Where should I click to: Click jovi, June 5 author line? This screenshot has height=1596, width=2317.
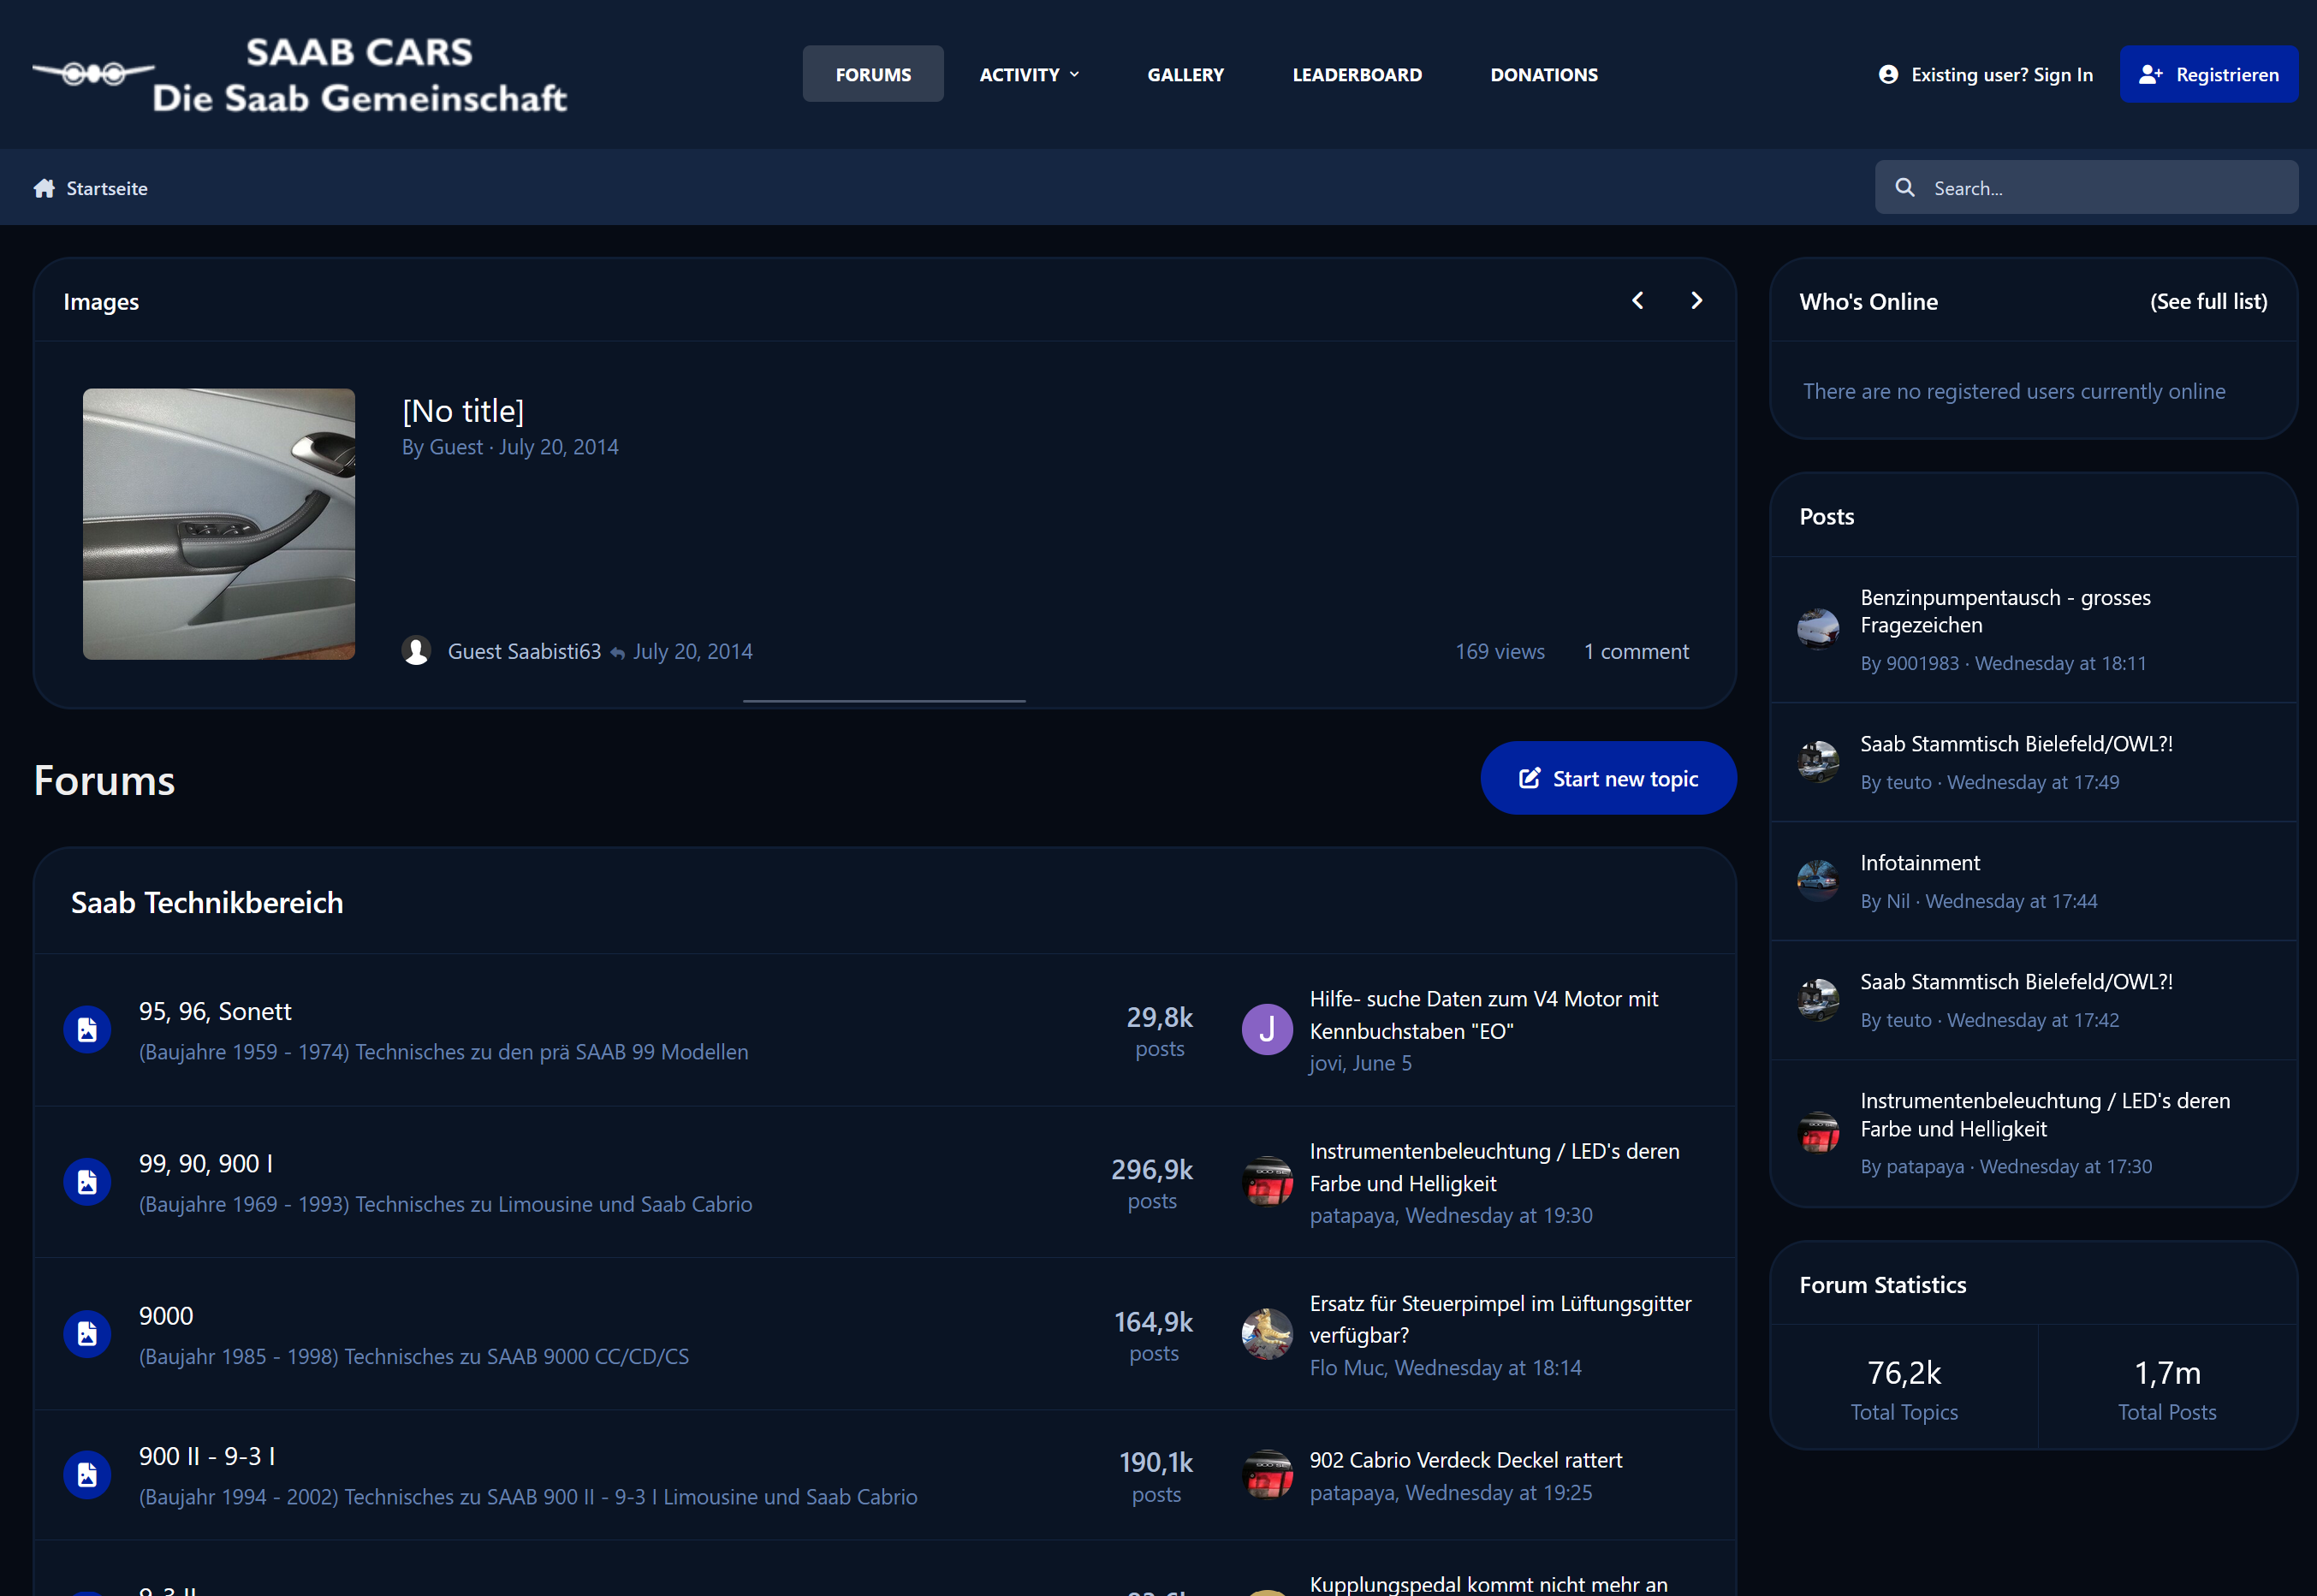pyautogui.click(x=1361, y=1063)
